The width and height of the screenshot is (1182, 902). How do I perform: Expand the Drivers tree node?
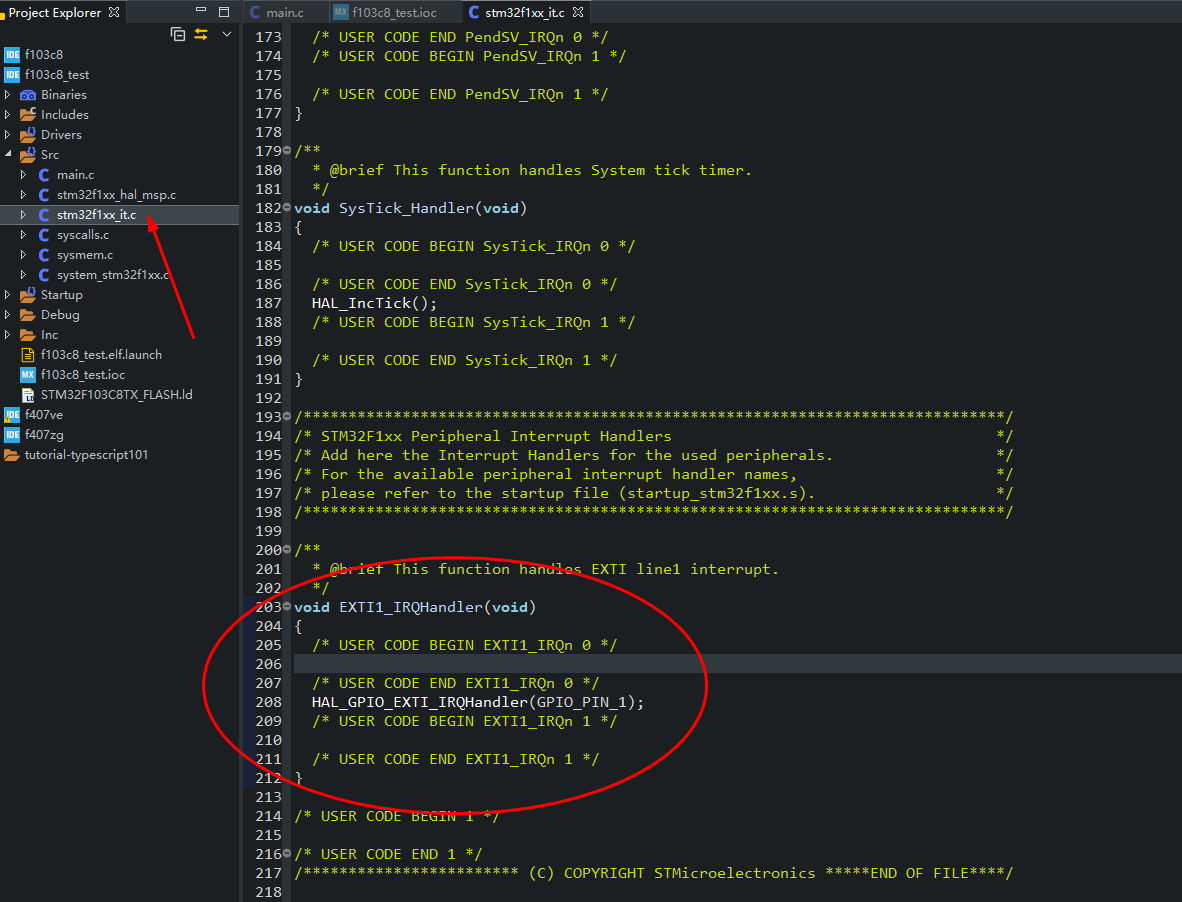pos(7,134)
